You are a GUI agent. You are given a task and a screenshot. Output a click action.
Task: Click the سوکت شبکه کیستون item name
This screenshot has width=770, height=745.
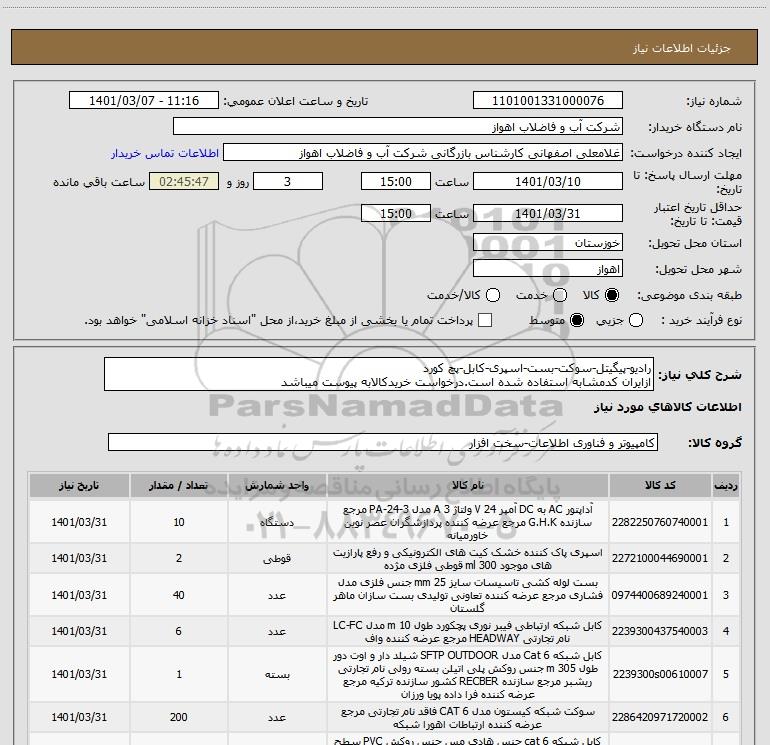pyautogui.click(x=468, y=717)
